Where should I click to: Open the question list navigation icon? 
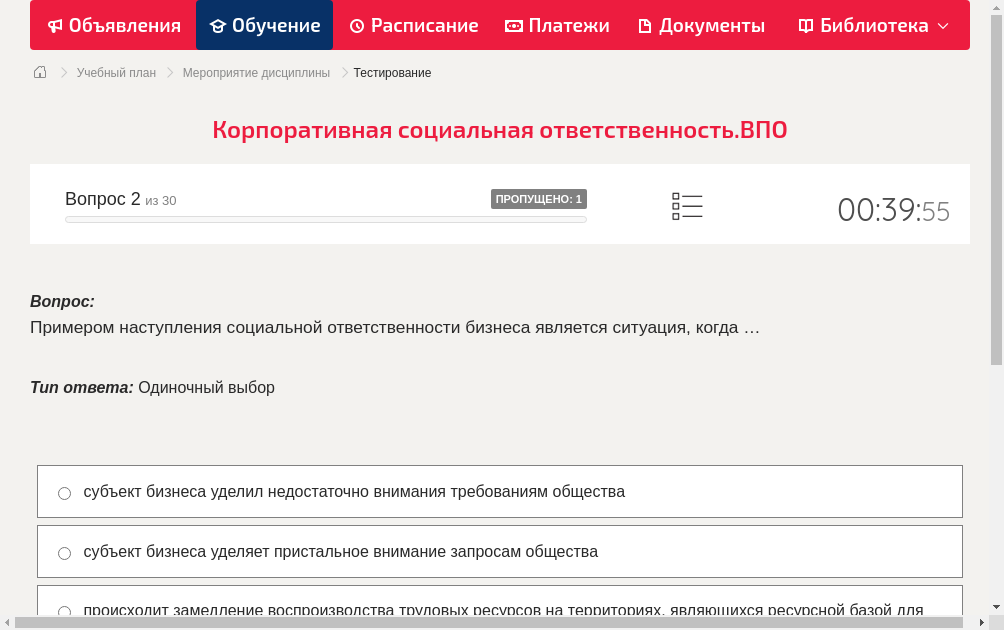click(687, 206)
